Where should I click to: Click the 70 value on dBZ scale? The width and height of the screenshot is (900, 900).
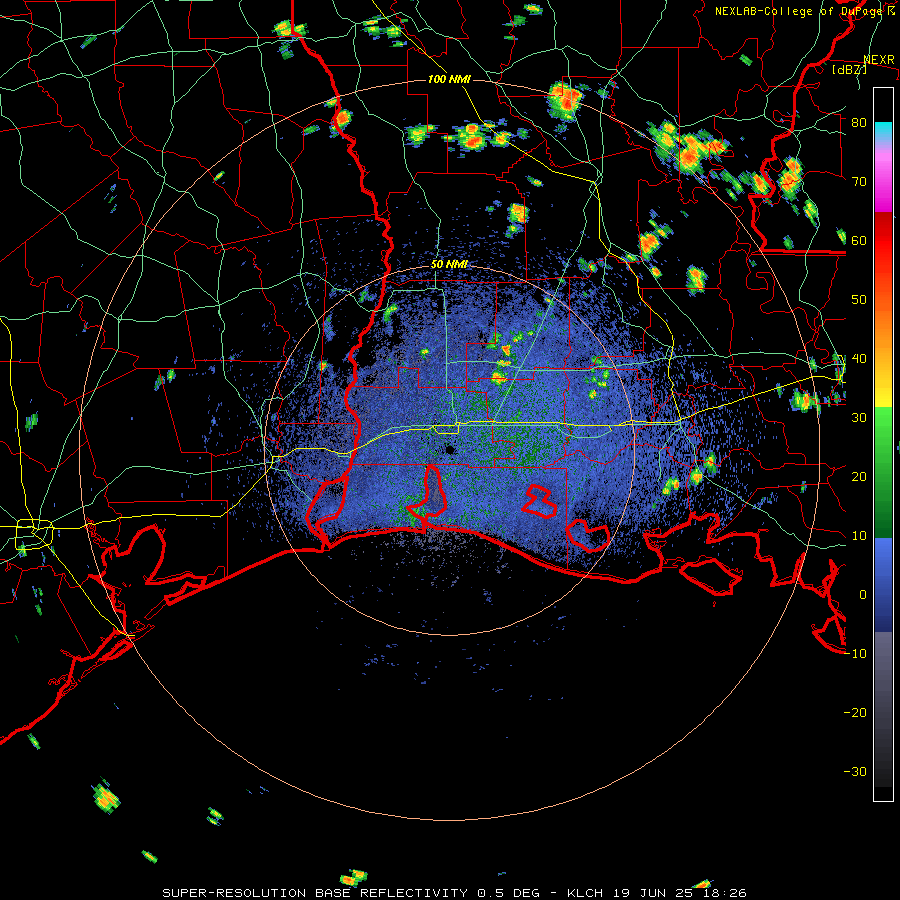tap(859, 181)
